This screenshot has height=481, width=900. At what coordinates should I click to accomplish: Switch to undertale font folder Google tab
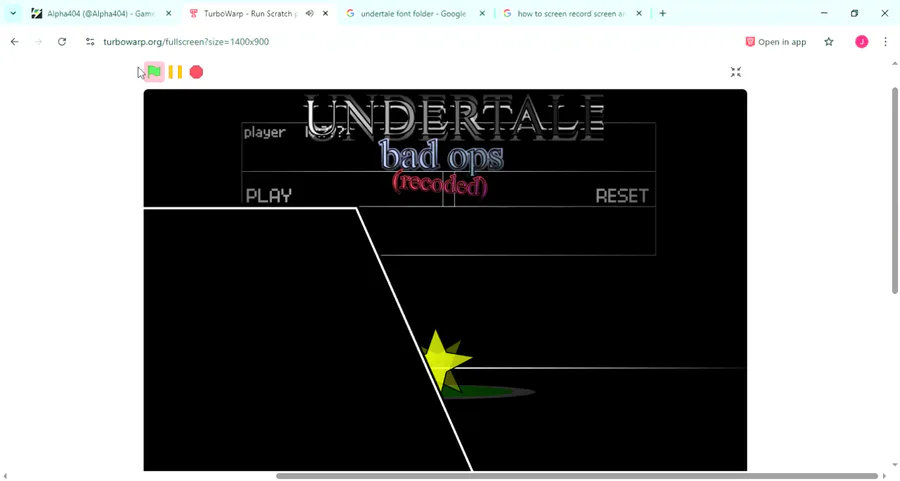click(413, 13)
